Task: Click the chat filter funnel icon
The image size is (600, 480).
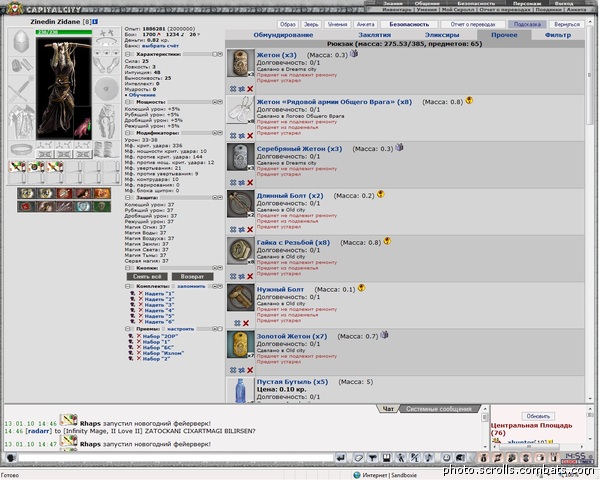Action: tap(372, 458)
